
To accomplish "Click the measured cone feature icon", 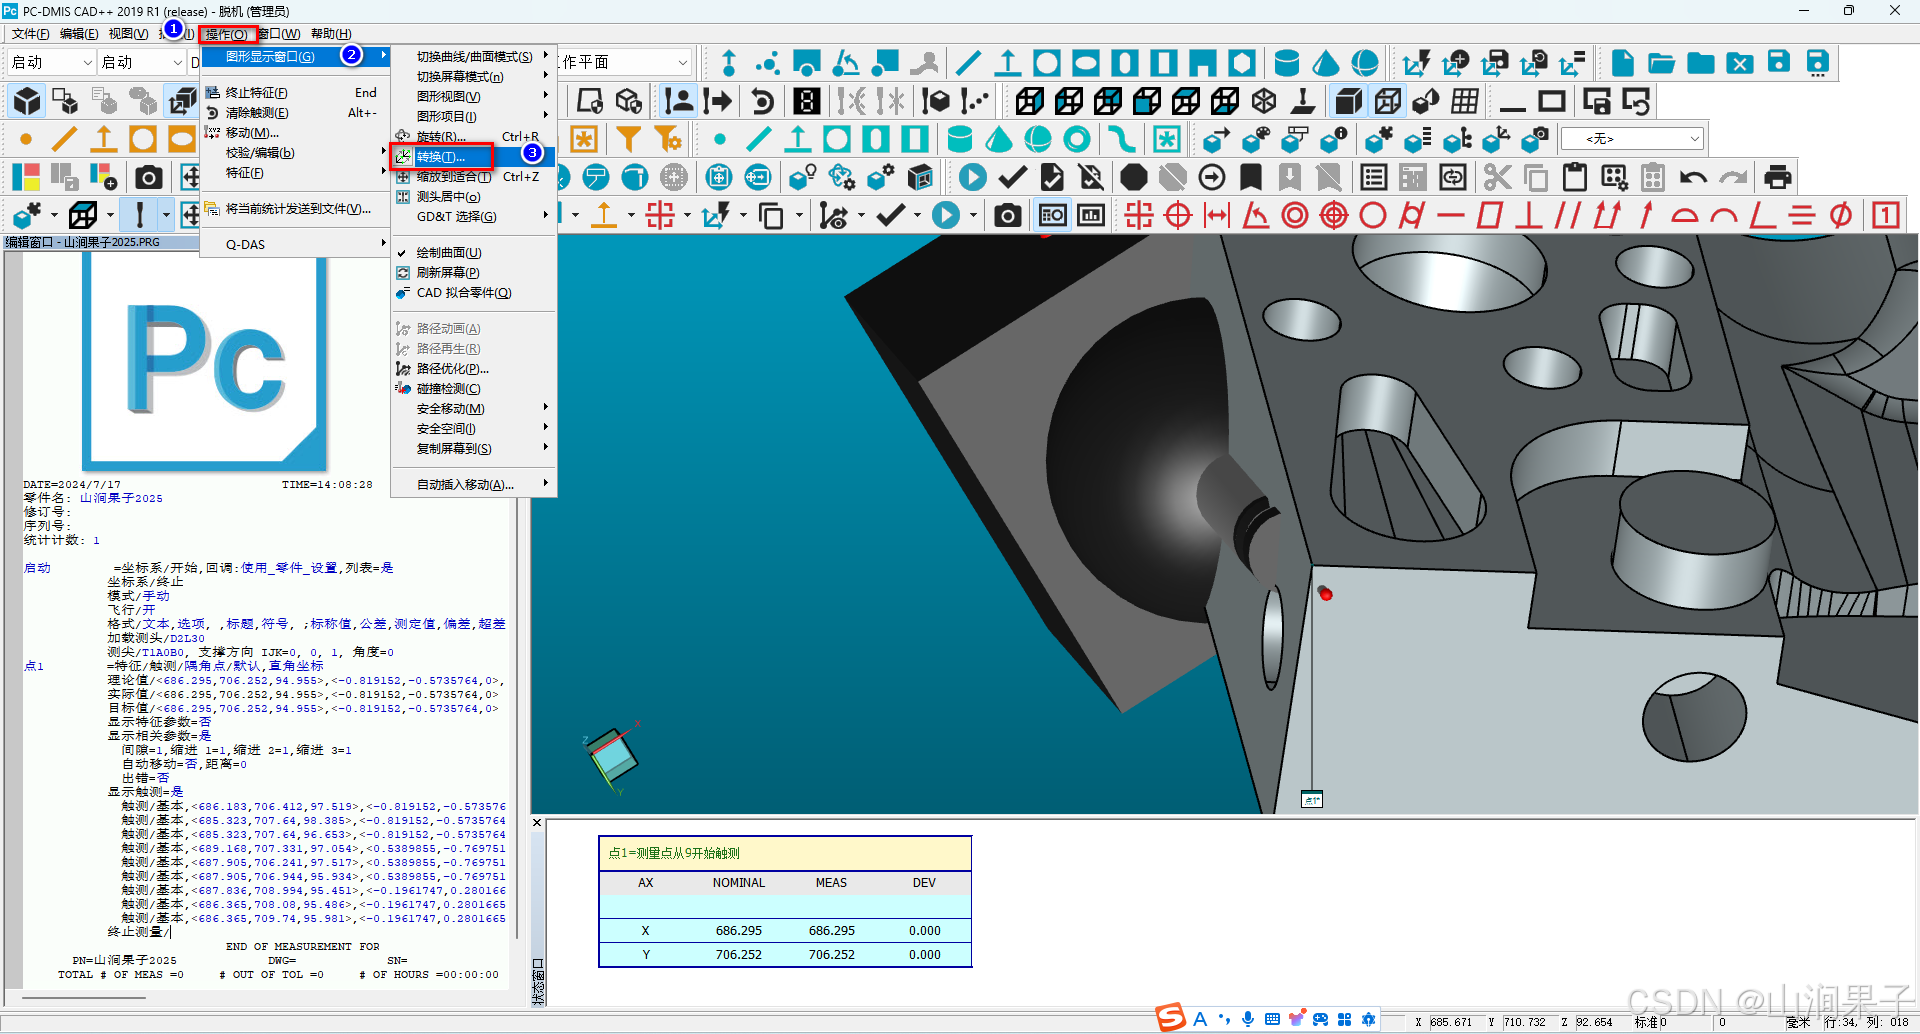I will click(x=1326, y=63).
